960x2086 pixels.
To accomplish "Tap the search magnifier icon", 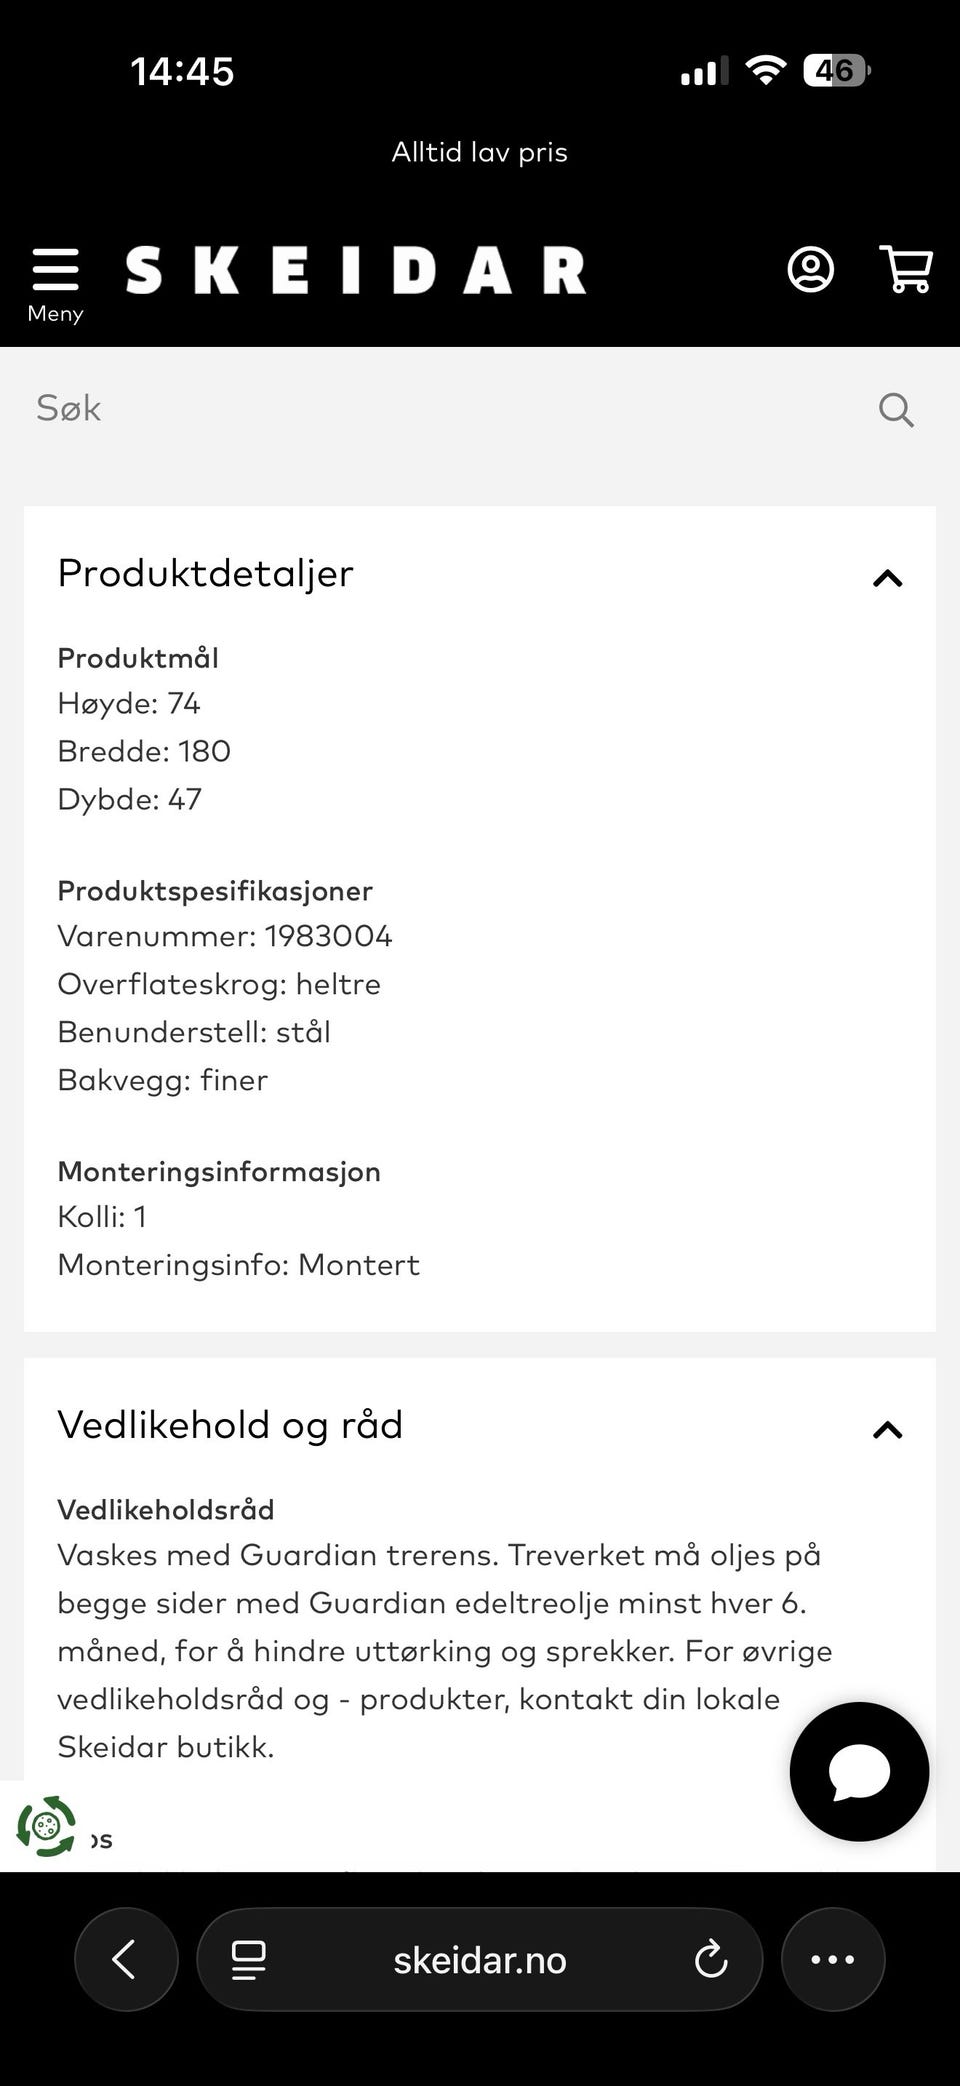I will pos(896,409).
